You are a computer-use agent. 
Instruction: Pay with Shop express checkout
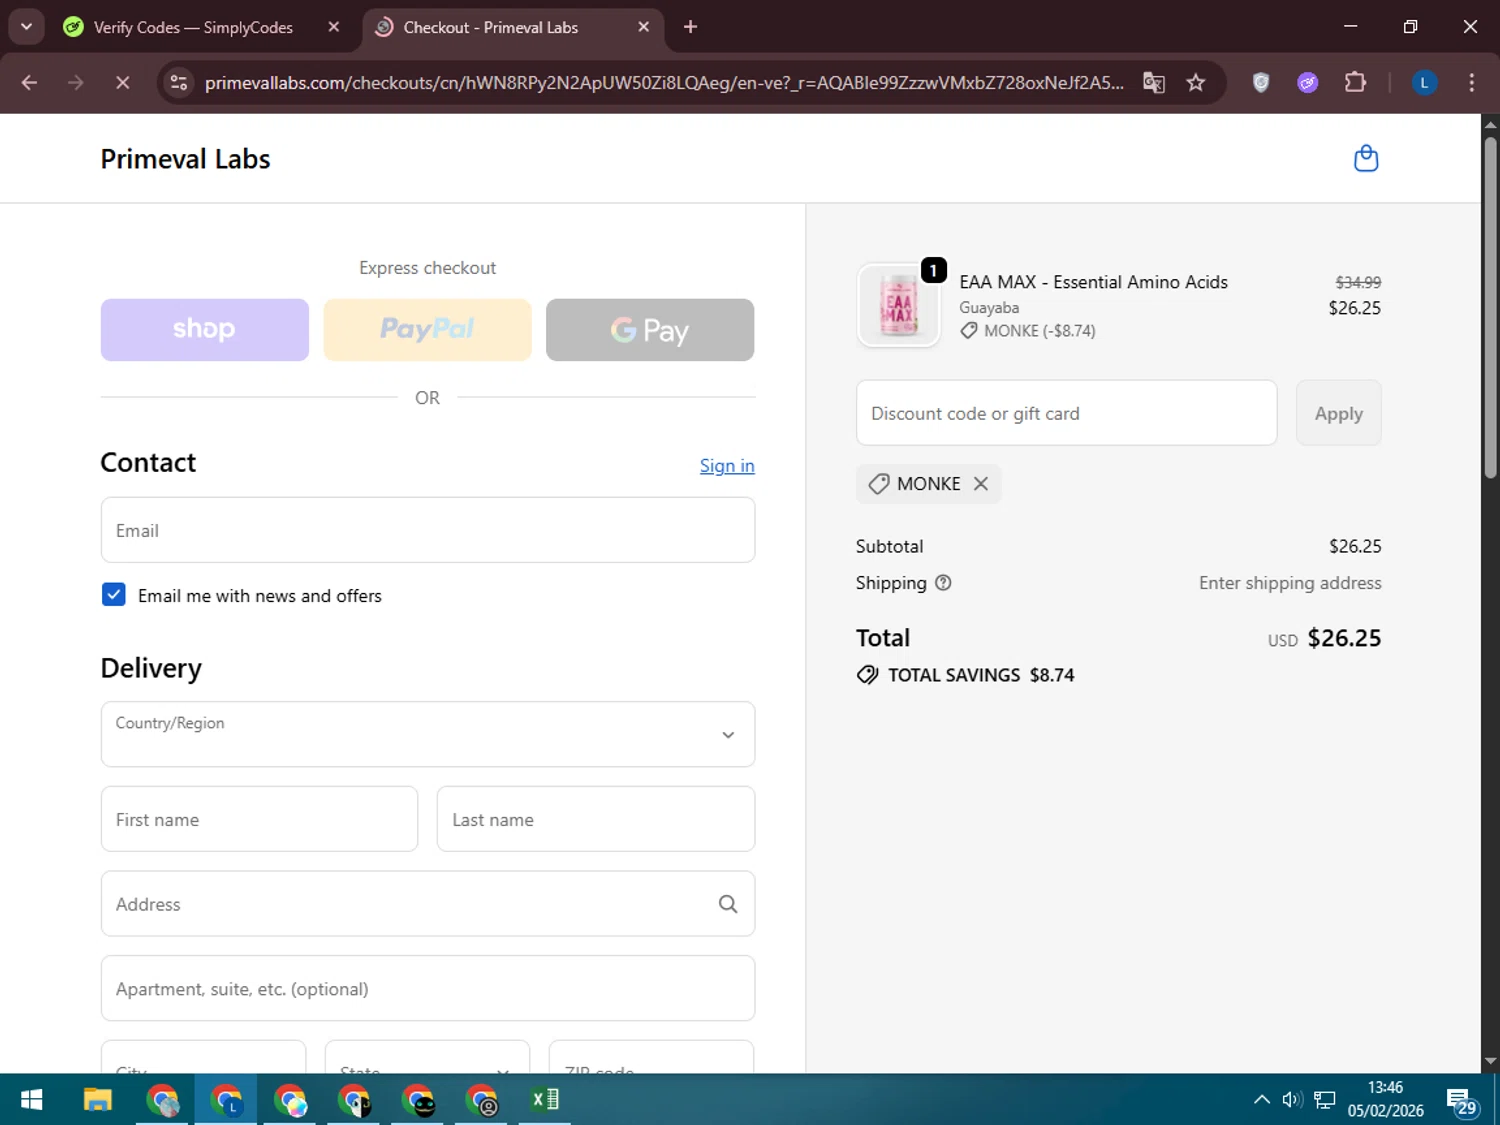[x=205, y=330]
